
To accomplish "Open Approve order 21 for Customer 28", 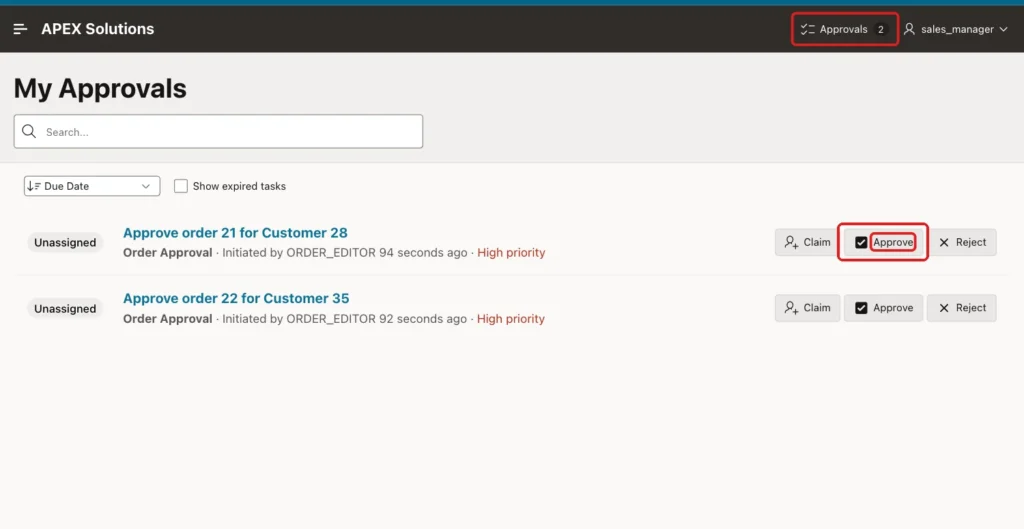I will [x=235, y=232].
